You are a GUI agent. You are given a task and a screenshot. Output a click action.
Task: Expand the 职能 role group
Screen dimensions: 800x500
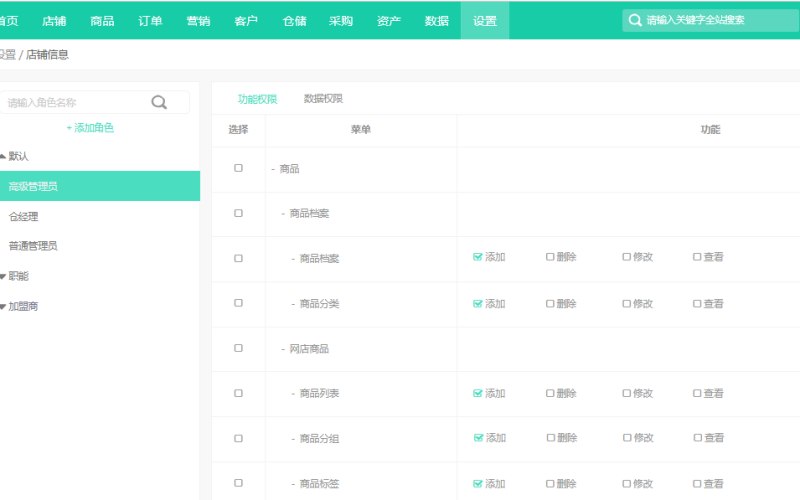3,277
